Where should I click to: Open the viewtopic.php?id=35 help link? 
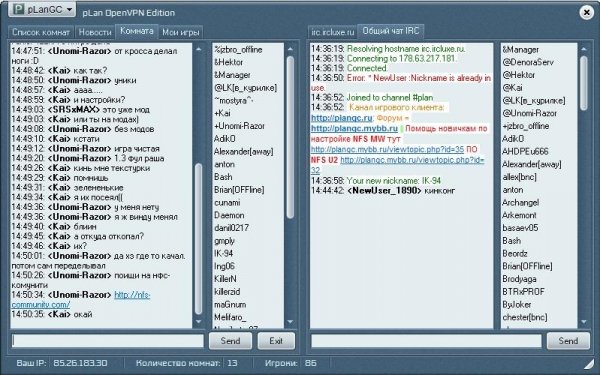[x=387, y=149]
